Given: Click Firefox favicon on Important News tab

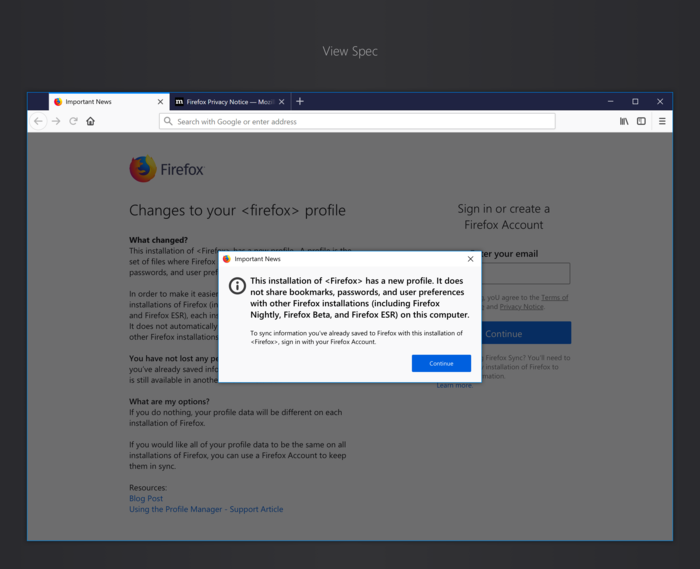Looking at the screenshot, I should [x=58, y=102].
